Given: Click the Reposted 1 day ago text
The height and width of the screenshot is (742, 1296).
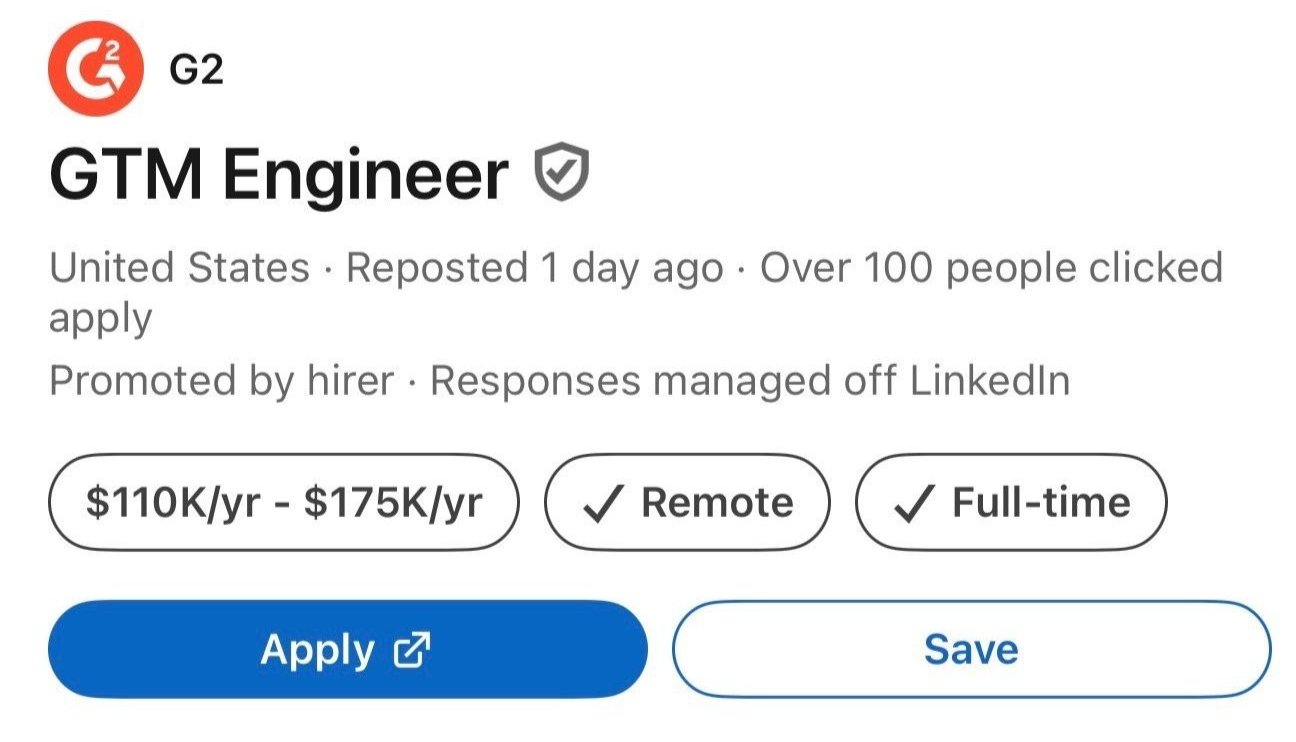Looking at the screenshot, I should tap(534, 268).
